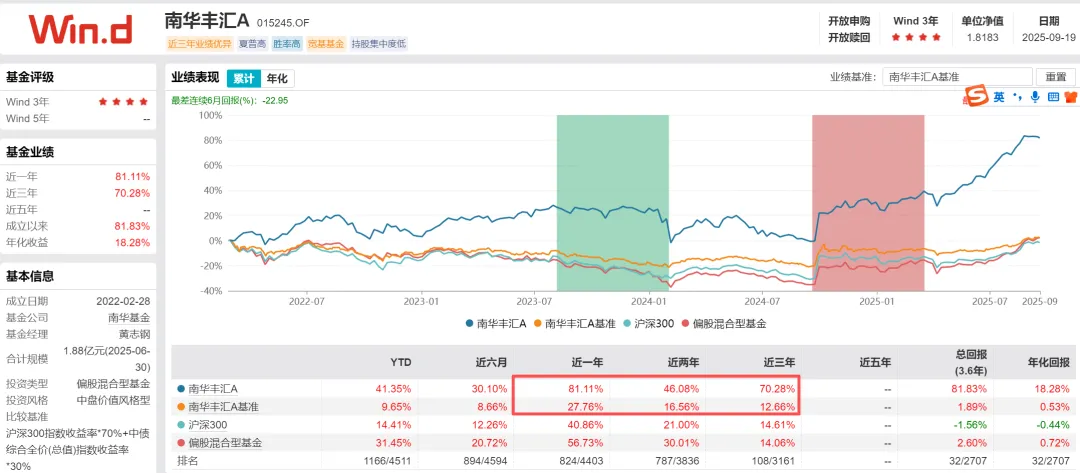This screenshot has width=1080, height=473.
Task: Click the red shaded period in chart
Action: (x=868, y=203)
